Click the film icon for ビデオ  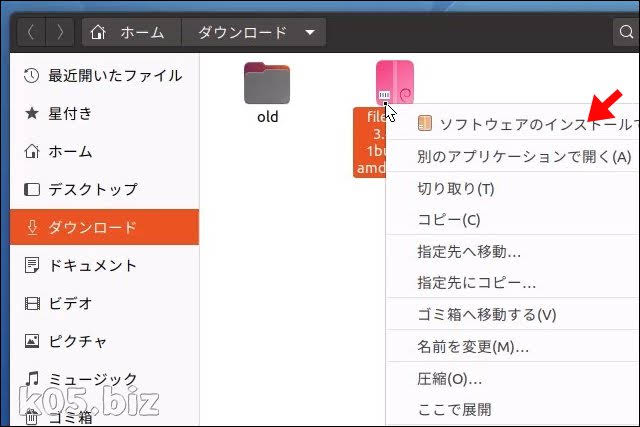point(32,303)
